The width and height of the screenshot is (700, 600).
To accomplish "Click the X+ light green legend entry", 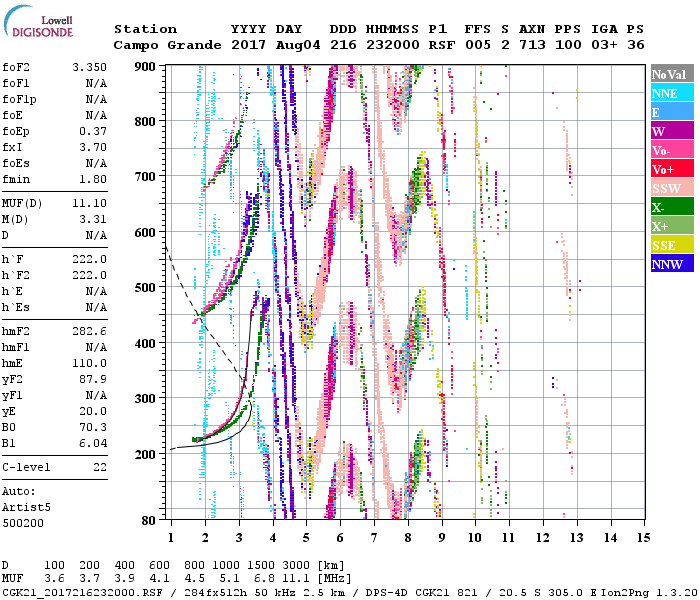I will click(x=669, y=227).
